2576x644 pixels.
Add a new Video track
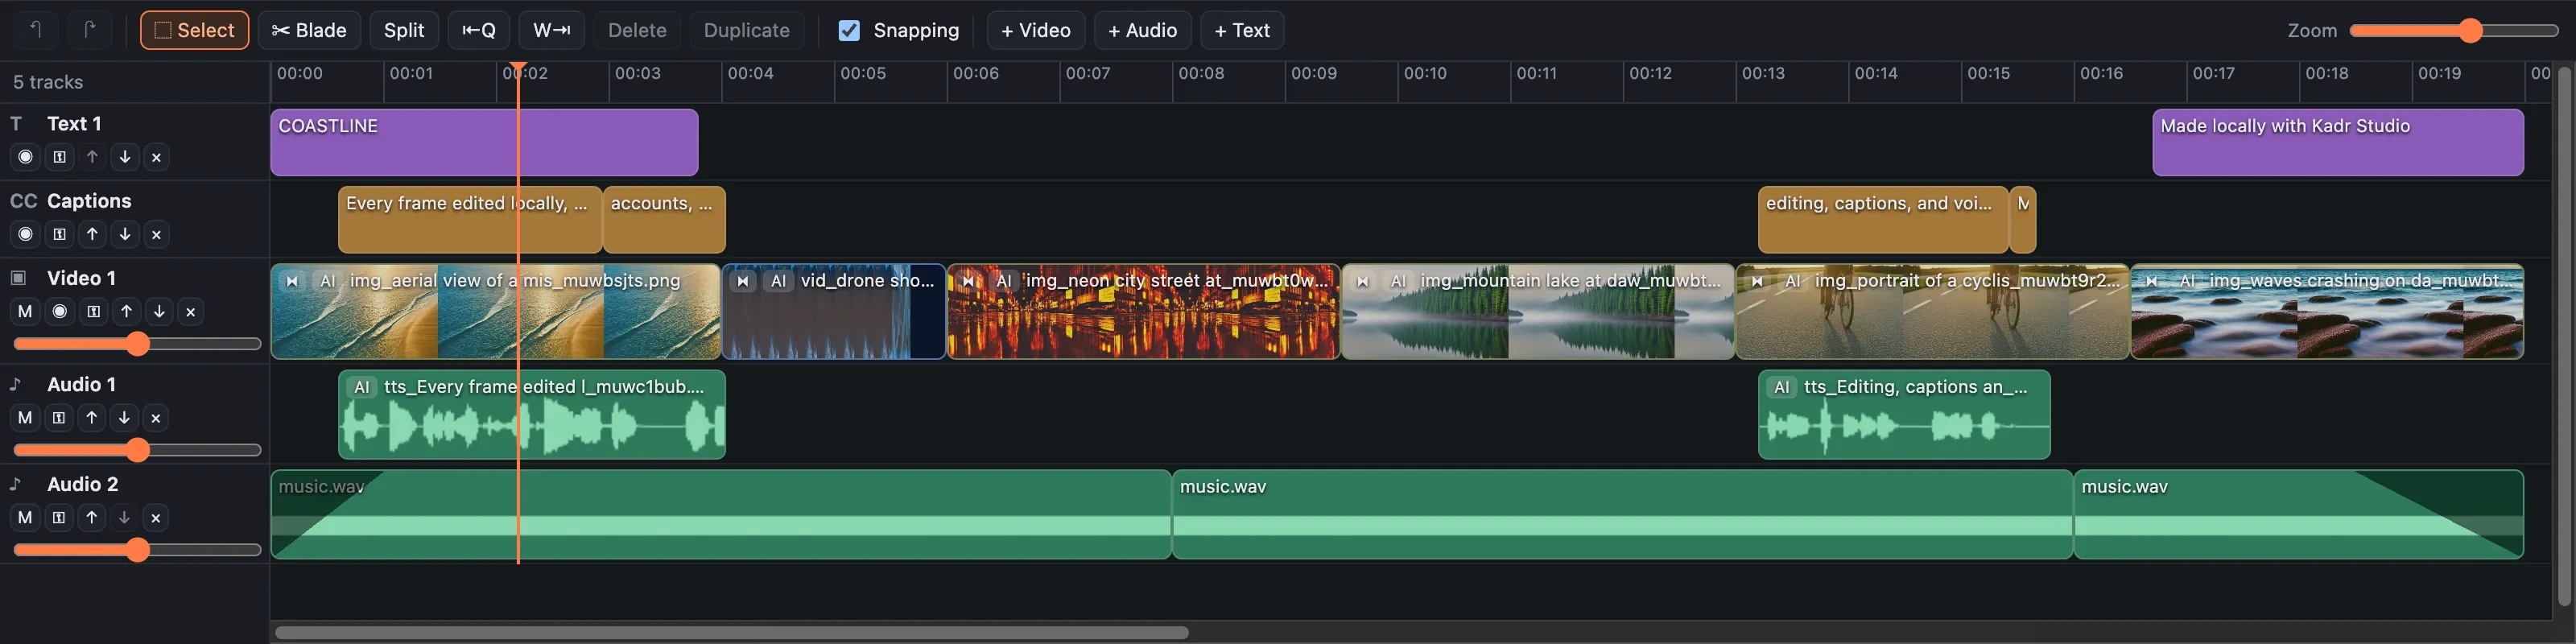(1036, 30)
